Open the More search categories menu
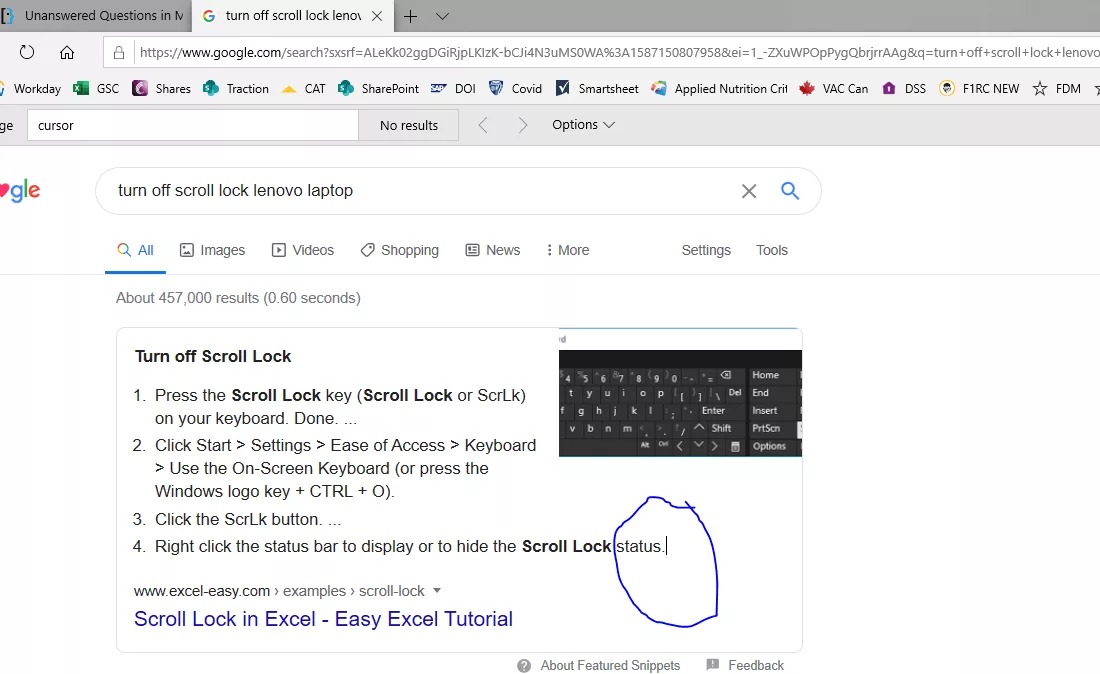 point(568,250)
